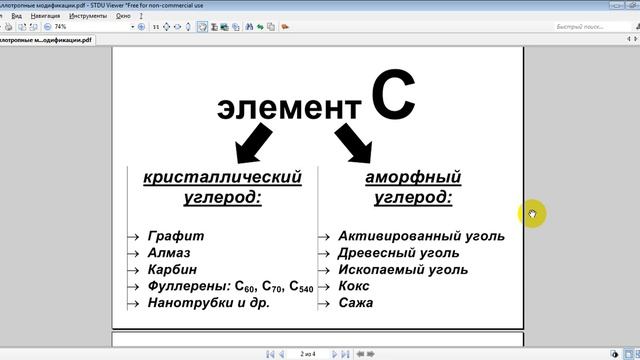This screenshot has height=360, width=640.
Task: Click the page number field "2 из 4"
Action: tap(308, 354)
